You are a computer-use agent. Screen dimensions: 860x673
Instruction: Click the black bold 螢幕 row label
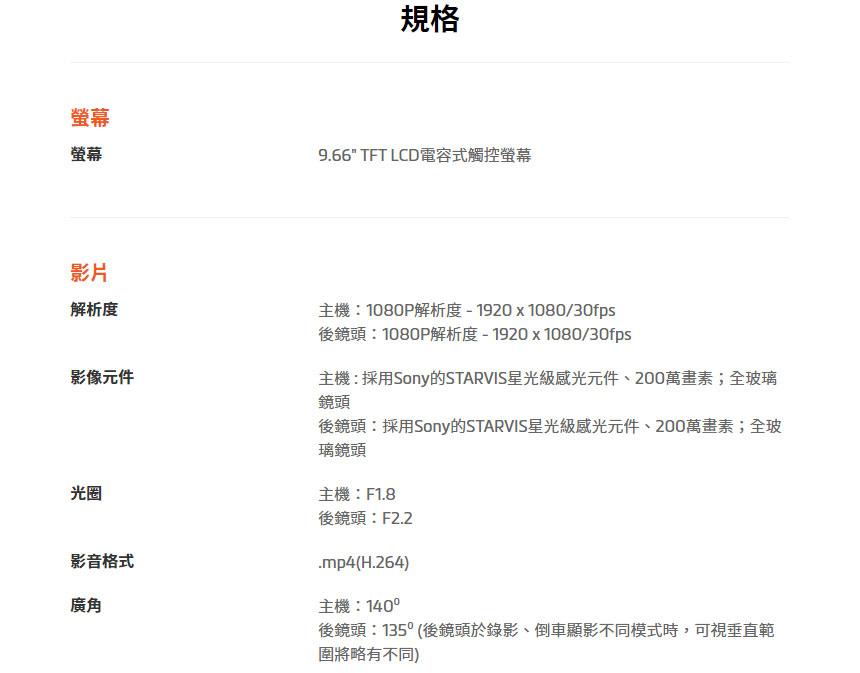(x=86, y=155)
